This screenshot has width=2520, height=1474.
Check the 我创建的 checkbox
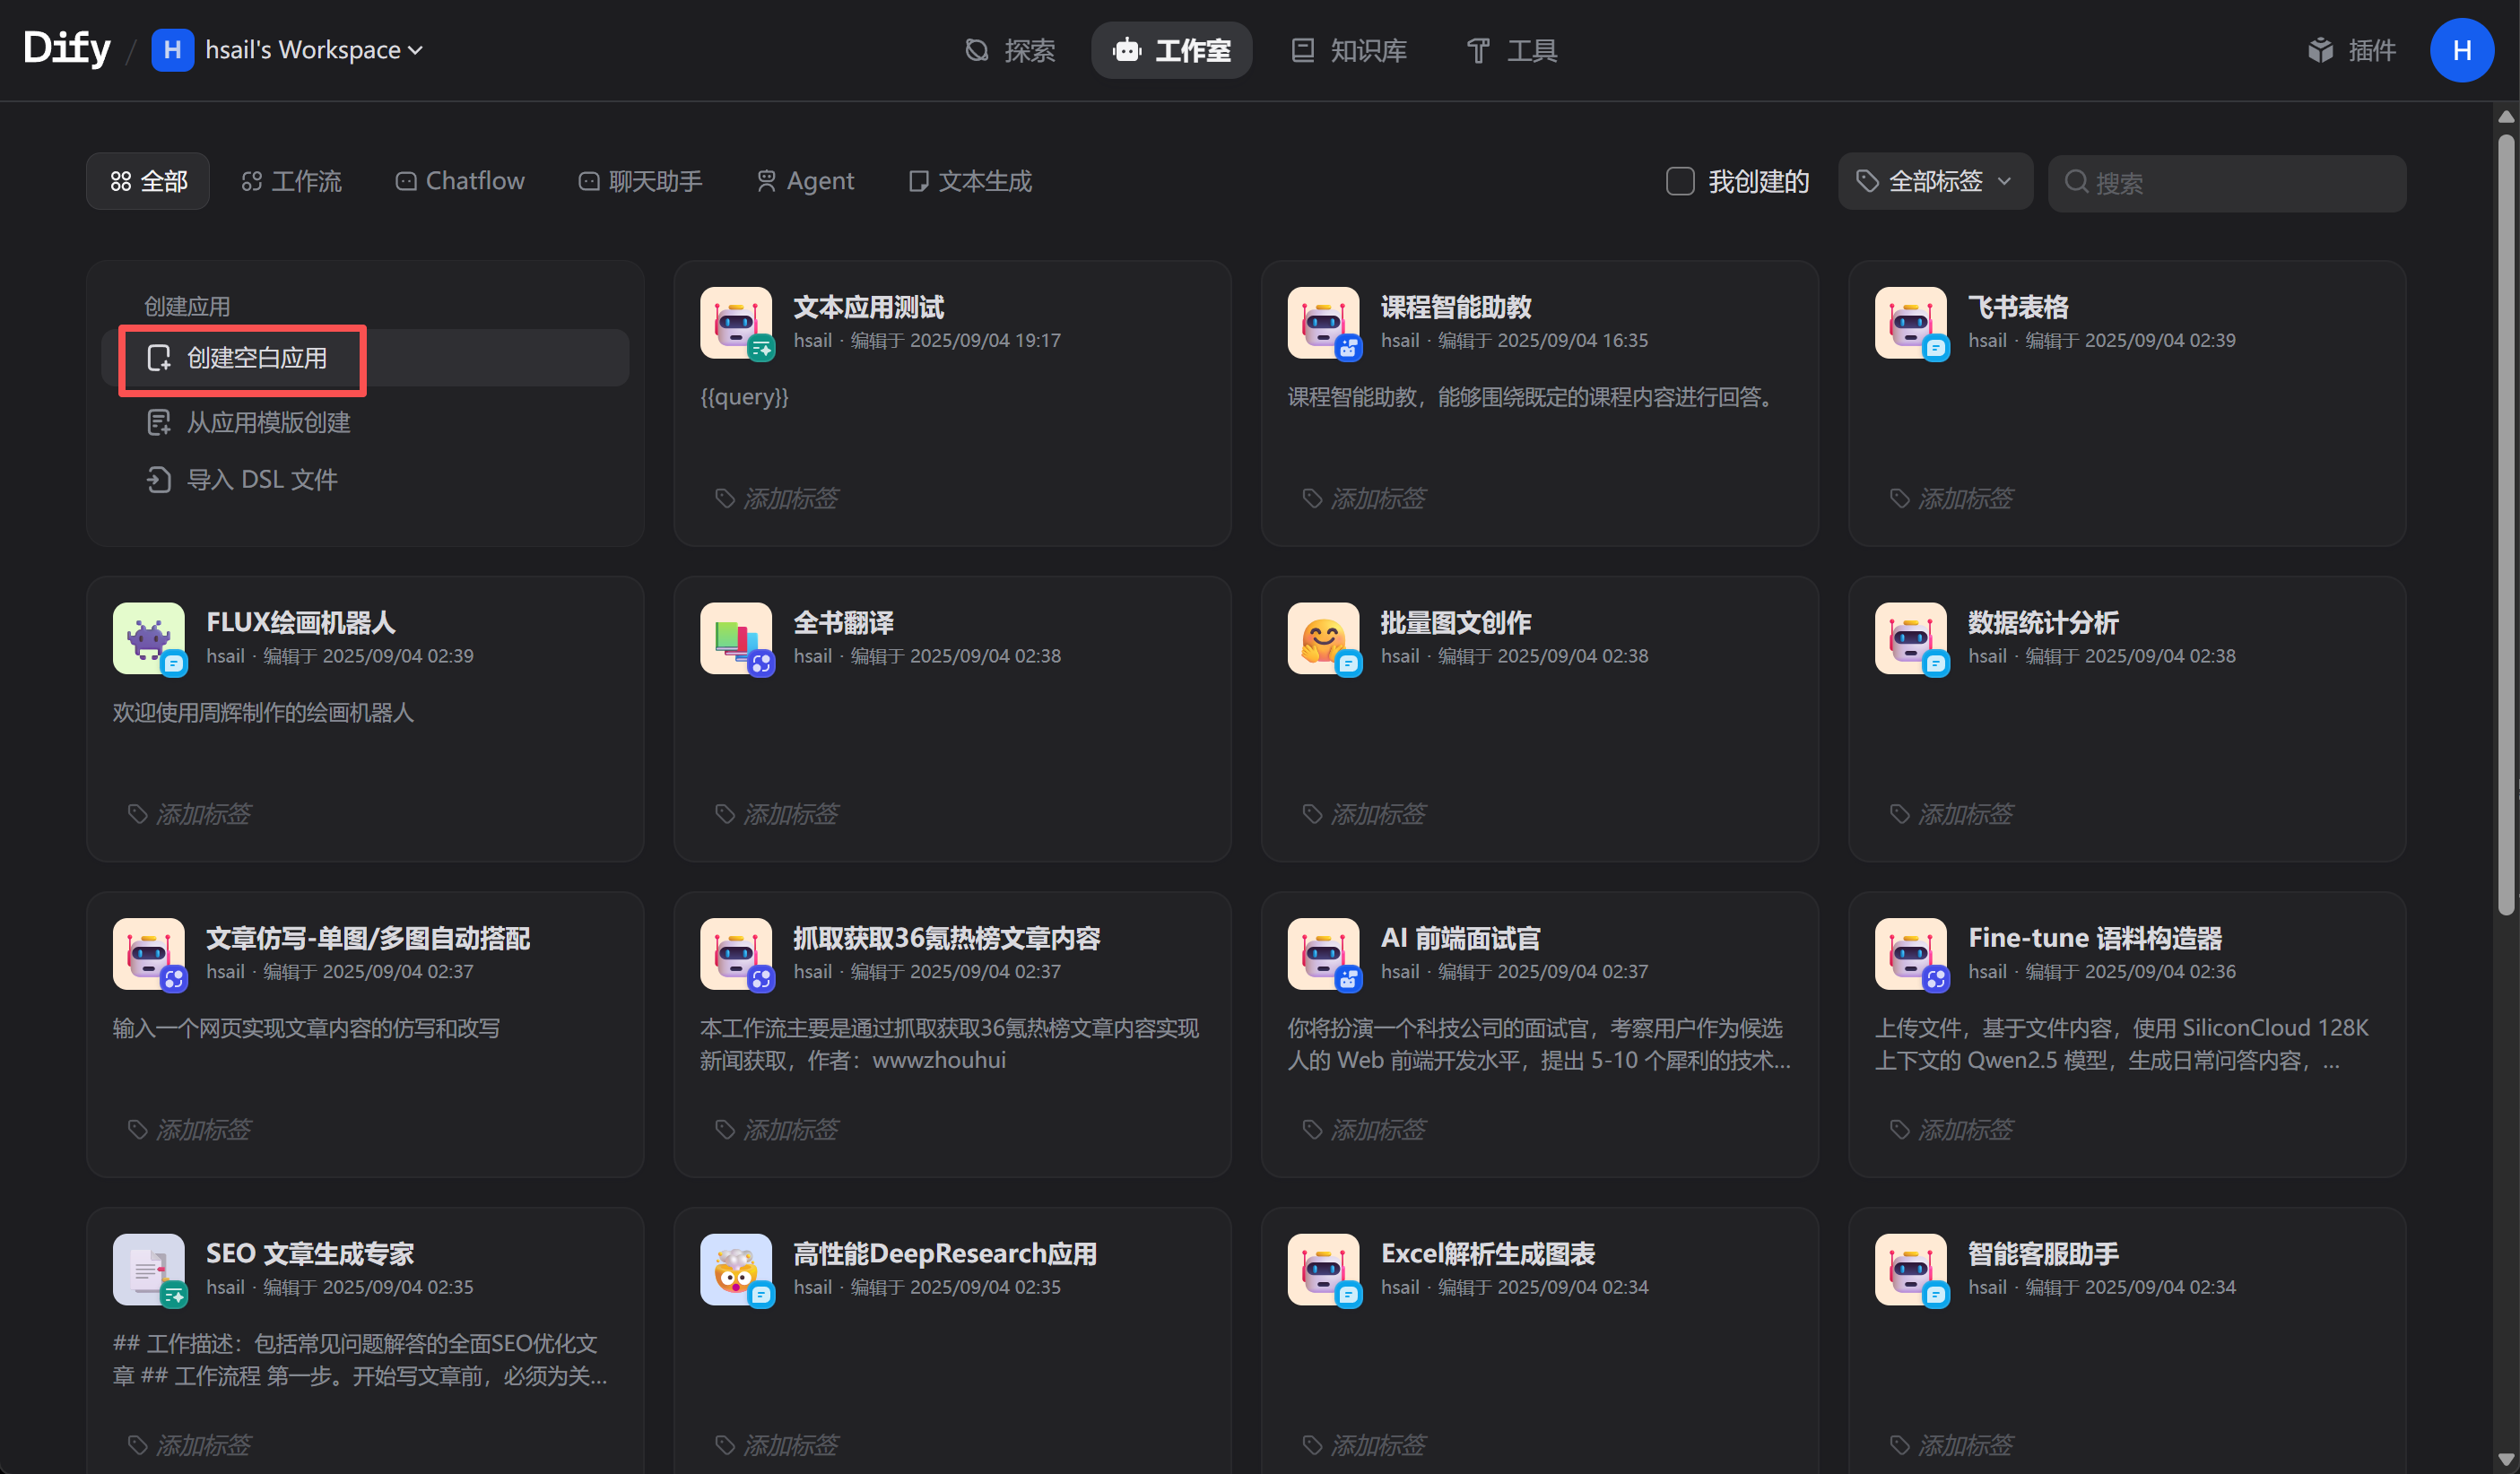[1679, 181]
